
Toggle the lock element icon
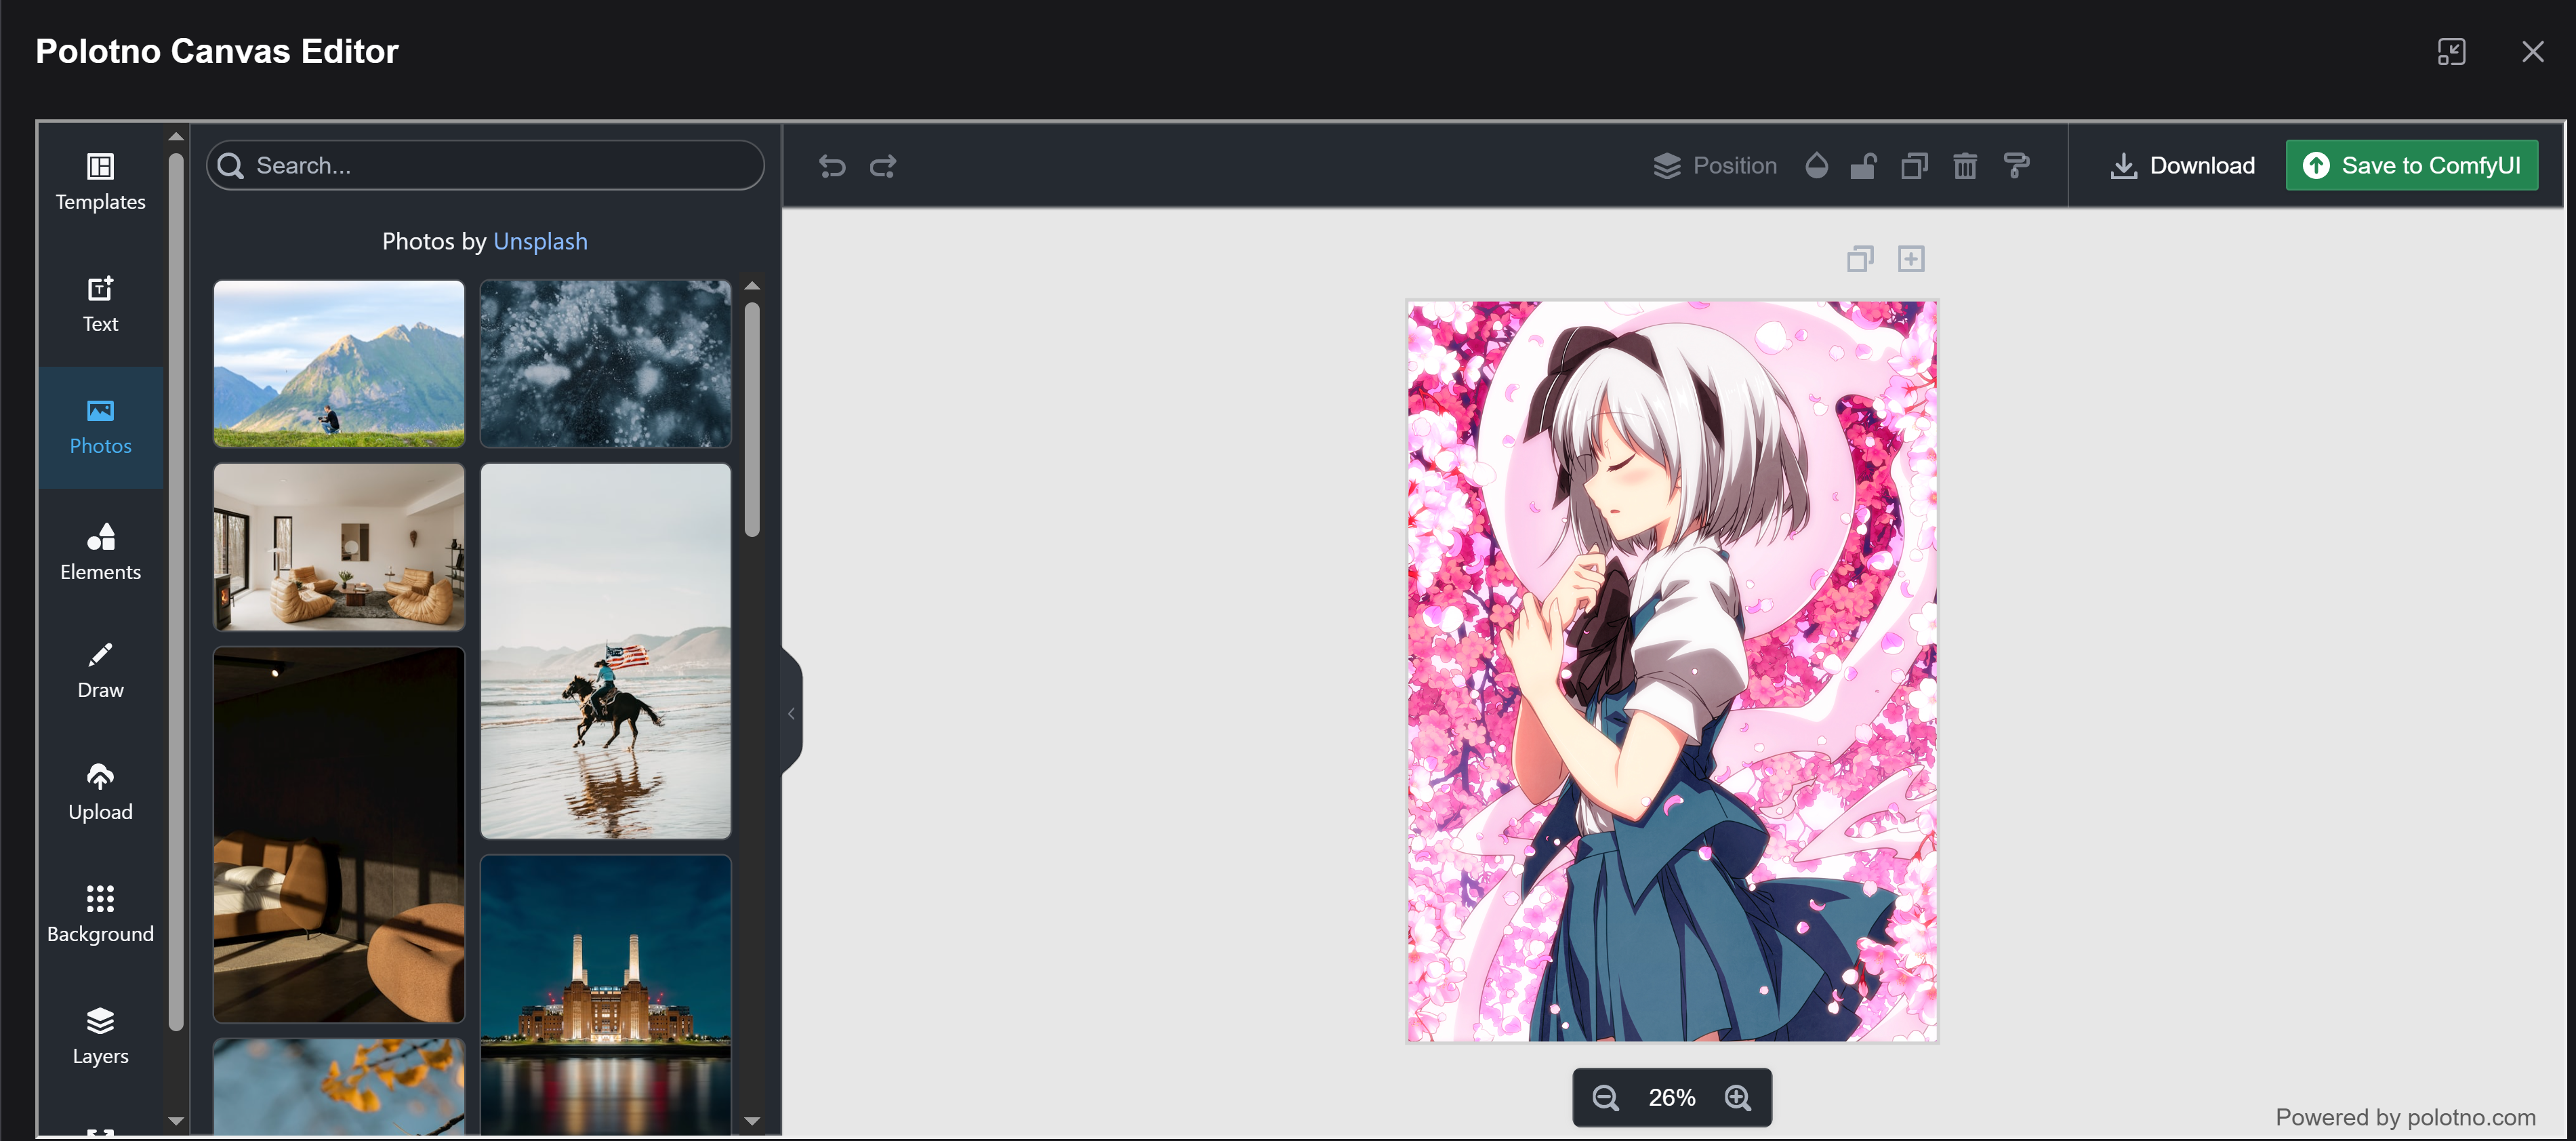point(1864,166)
